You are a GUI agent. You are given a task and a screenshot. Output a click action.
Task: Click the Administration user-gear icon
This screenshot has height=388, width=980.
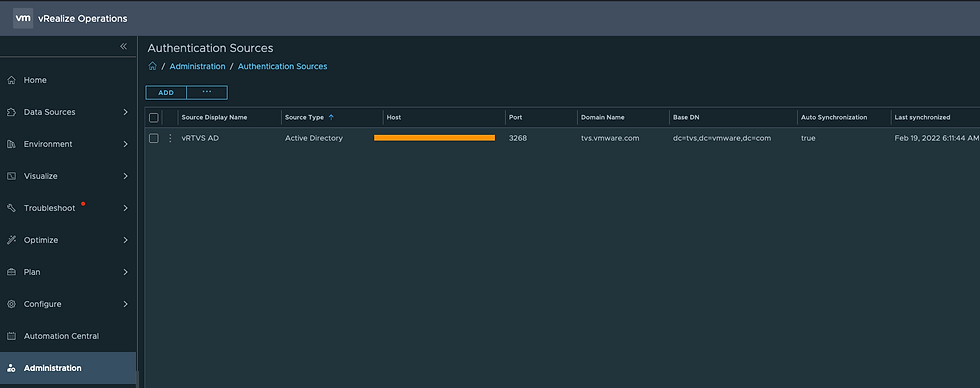pos(11,368)
